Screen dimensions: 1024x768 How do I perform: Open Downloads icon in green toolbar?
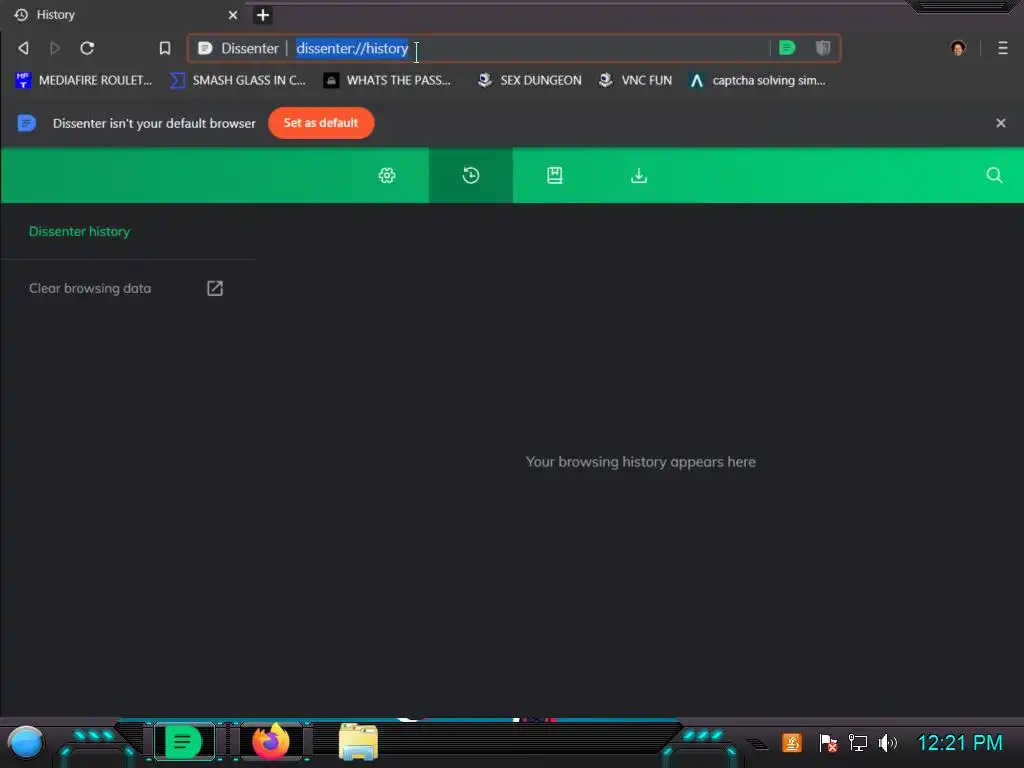[639, 175]
